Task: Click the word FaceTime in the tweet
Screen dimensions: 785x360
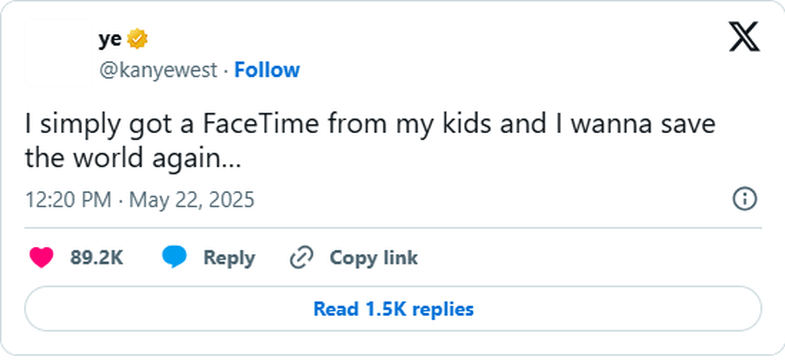Action: [x=260, y=123]
